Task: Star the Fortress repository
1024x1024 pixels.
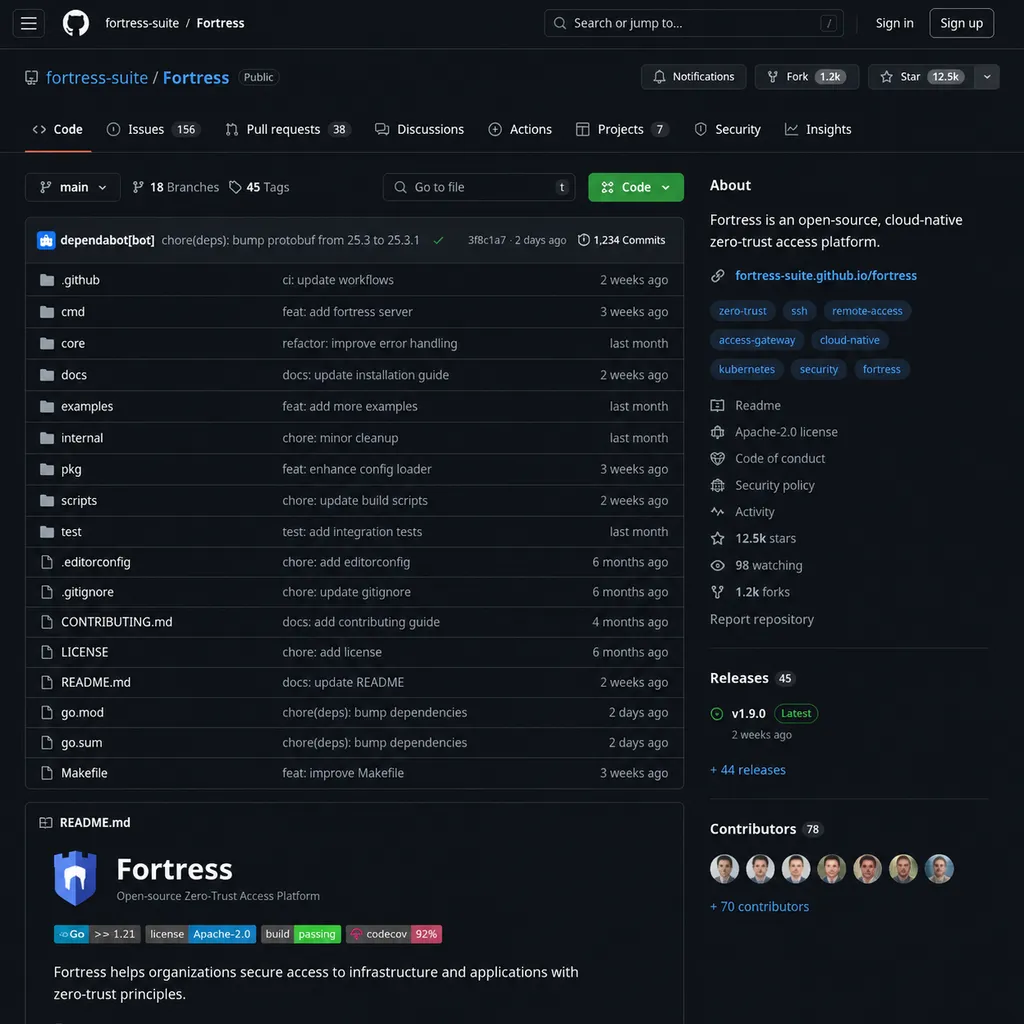Action: (x=921, y=77)
